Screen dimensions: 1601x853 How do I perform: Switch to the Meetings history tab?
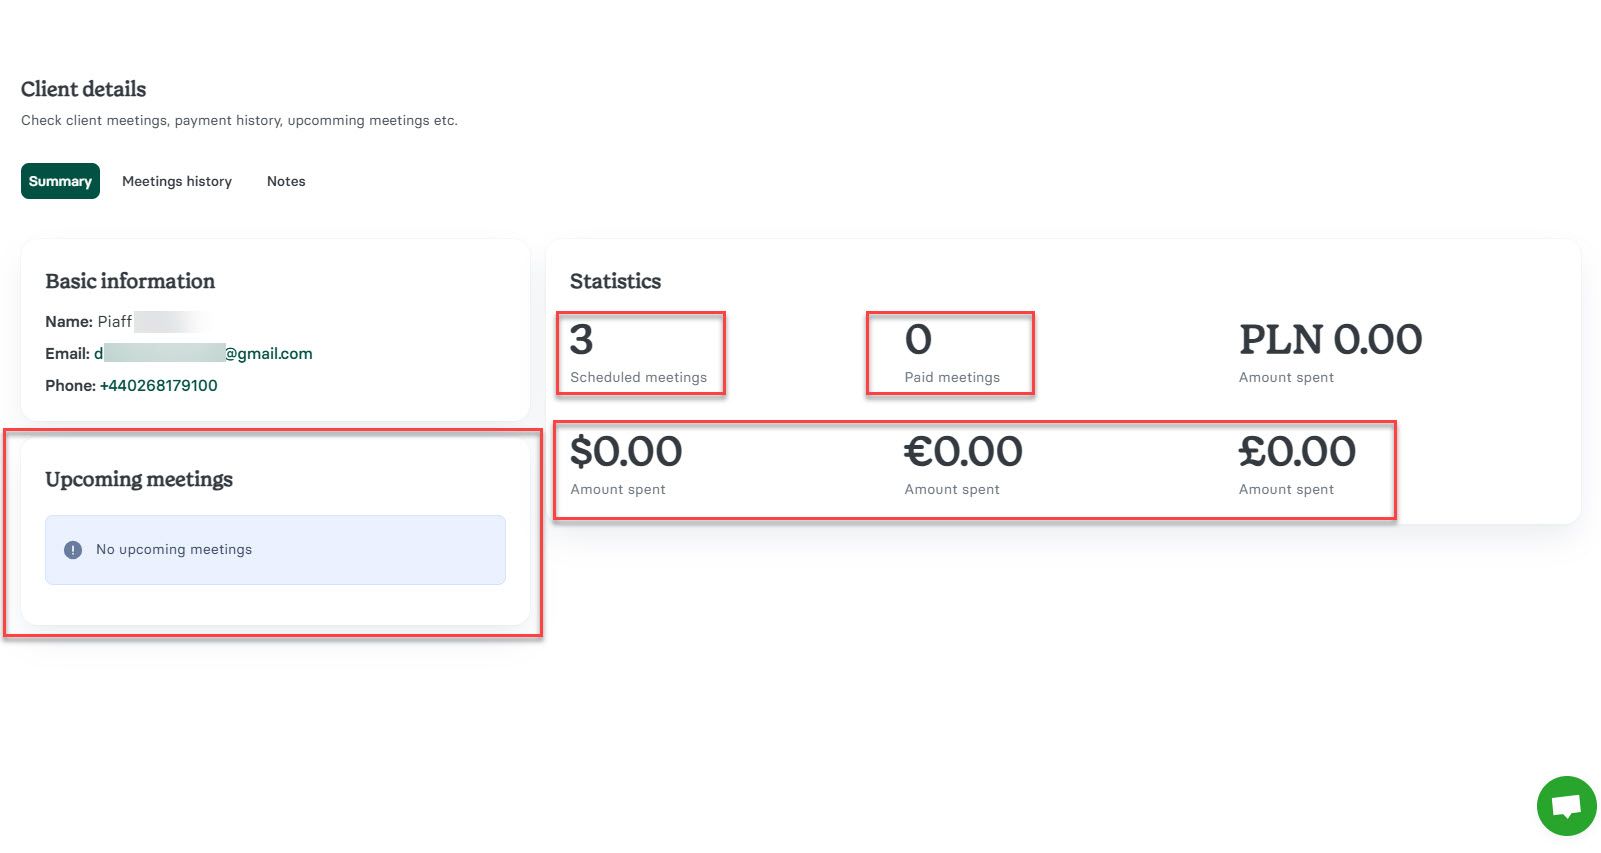177,181
